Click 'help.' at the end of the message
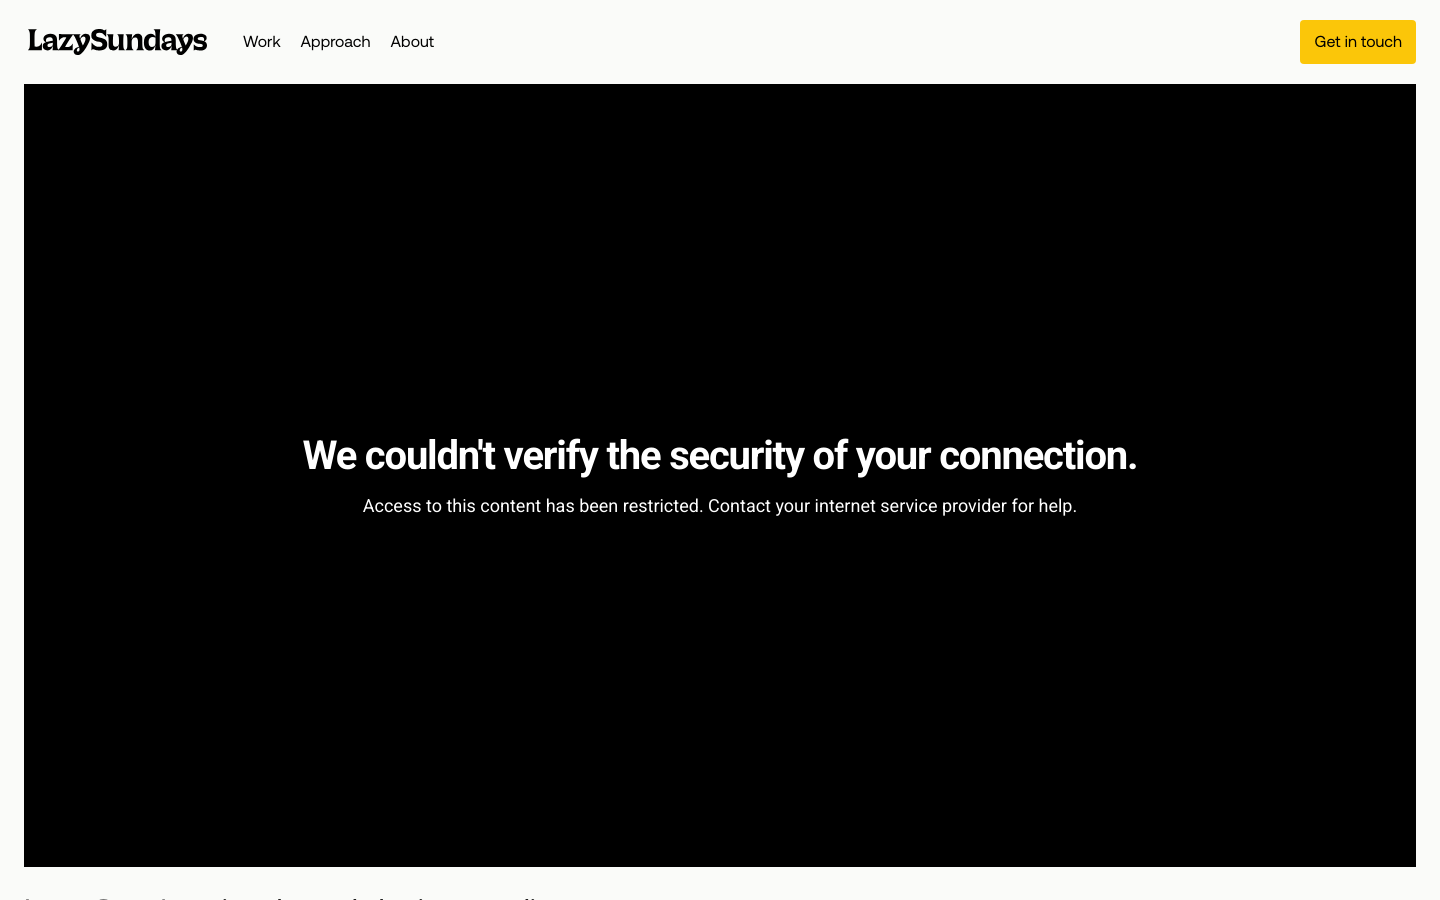 (1057, 506)
